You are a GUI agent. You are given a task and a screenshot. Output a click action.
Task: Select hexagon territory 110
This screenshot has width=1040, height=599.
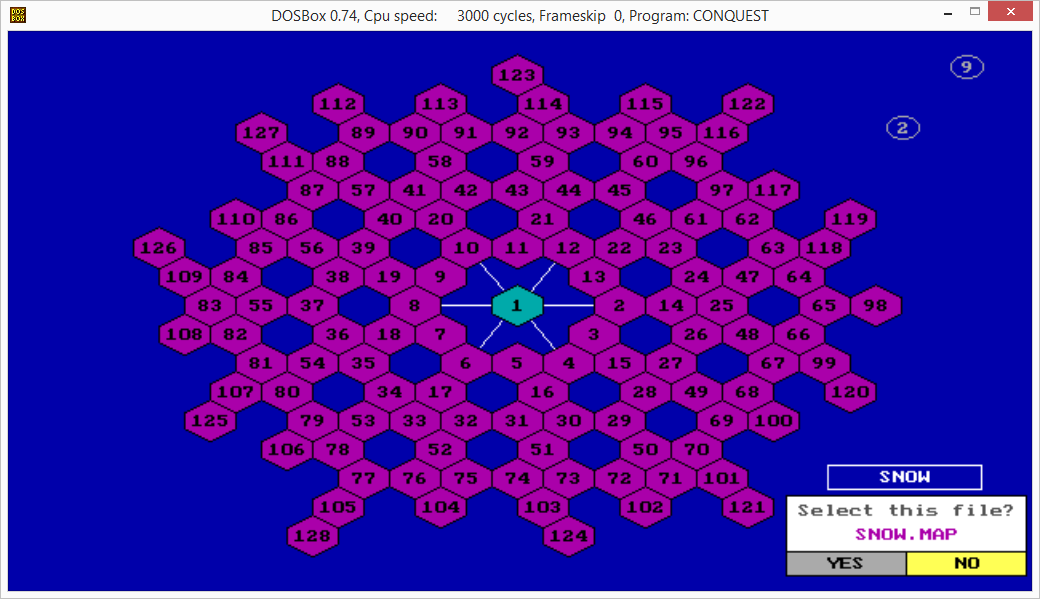click(236, 219)
